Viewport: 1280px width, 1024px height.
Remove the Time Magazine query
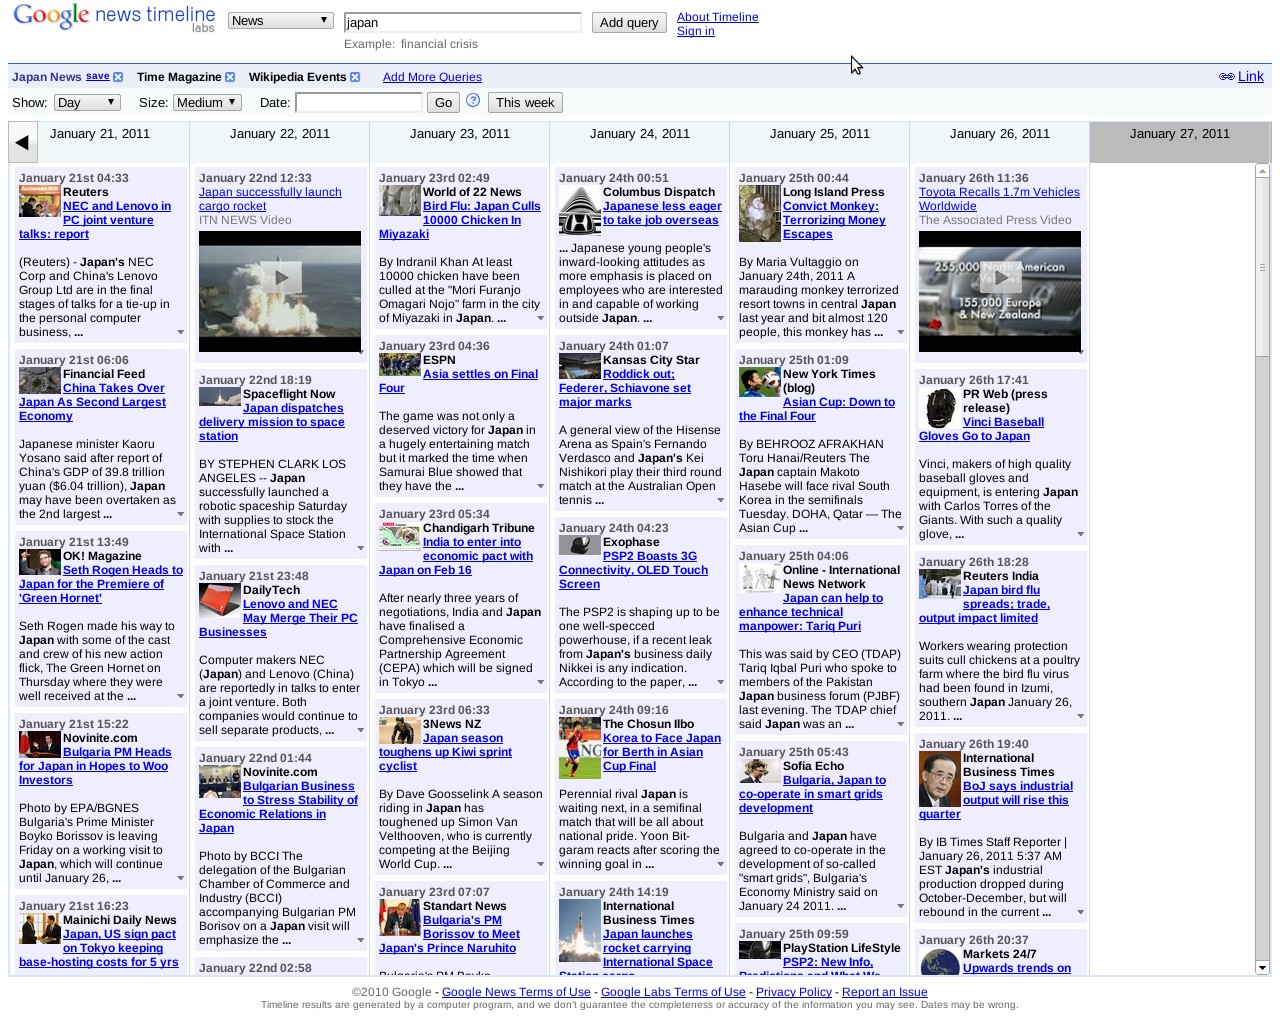(230, 77)
